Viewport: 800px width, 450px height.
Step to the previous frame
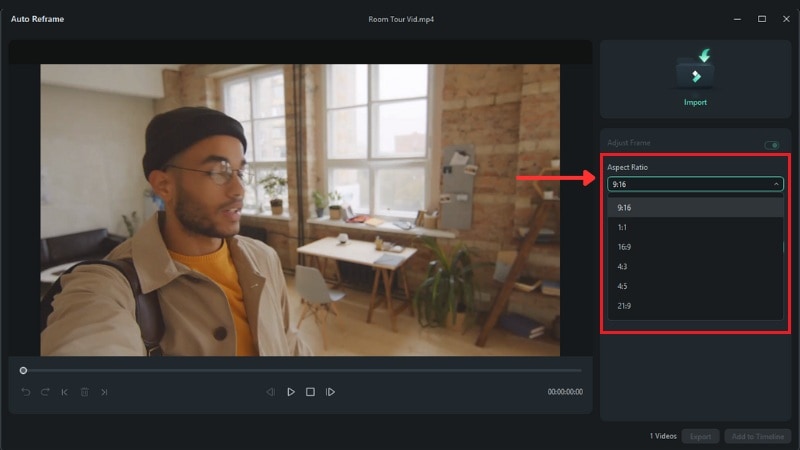click(x=270, y=392)
